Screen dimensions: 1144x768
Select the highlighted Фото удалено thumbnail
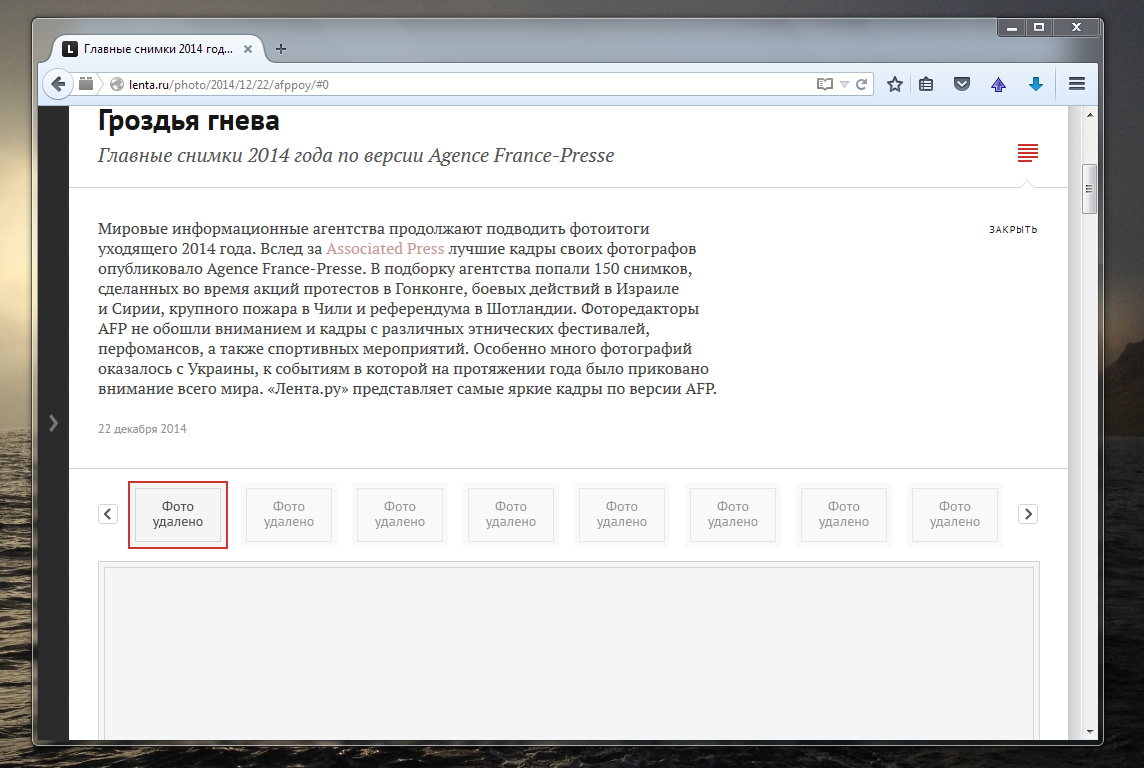point(177,515)
